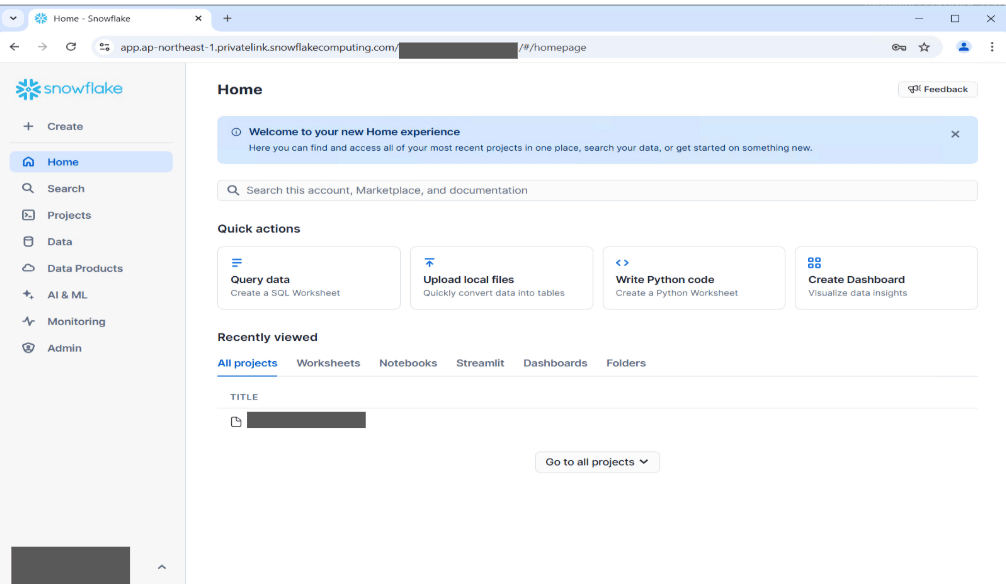The height and width of the screenshot is (584, 1006).
Task: Click the browser reload icon
Action: [x=71, y=47]
